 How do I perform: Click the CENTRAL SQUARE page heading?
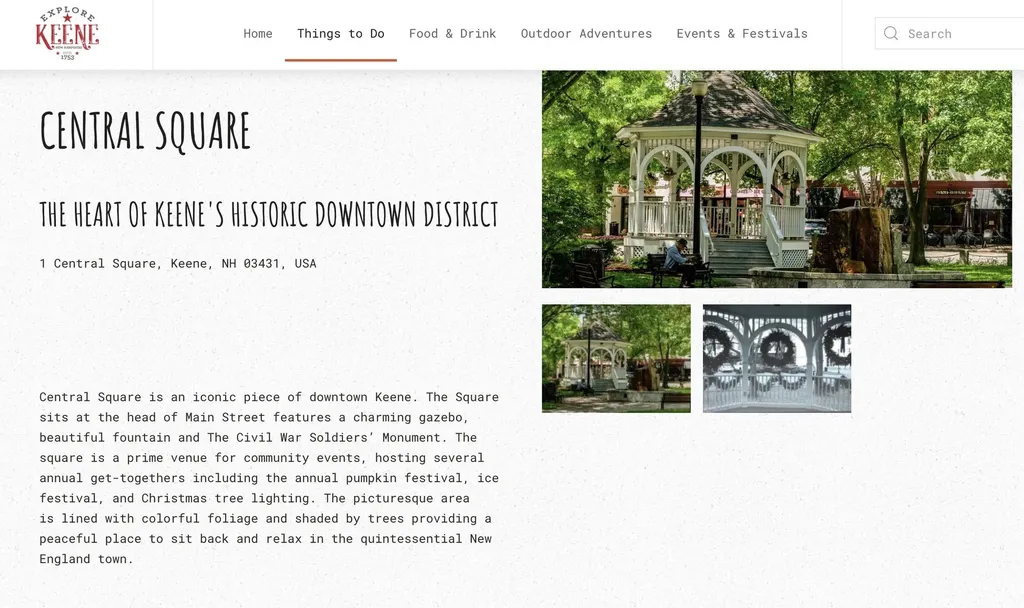pos(145,130)
